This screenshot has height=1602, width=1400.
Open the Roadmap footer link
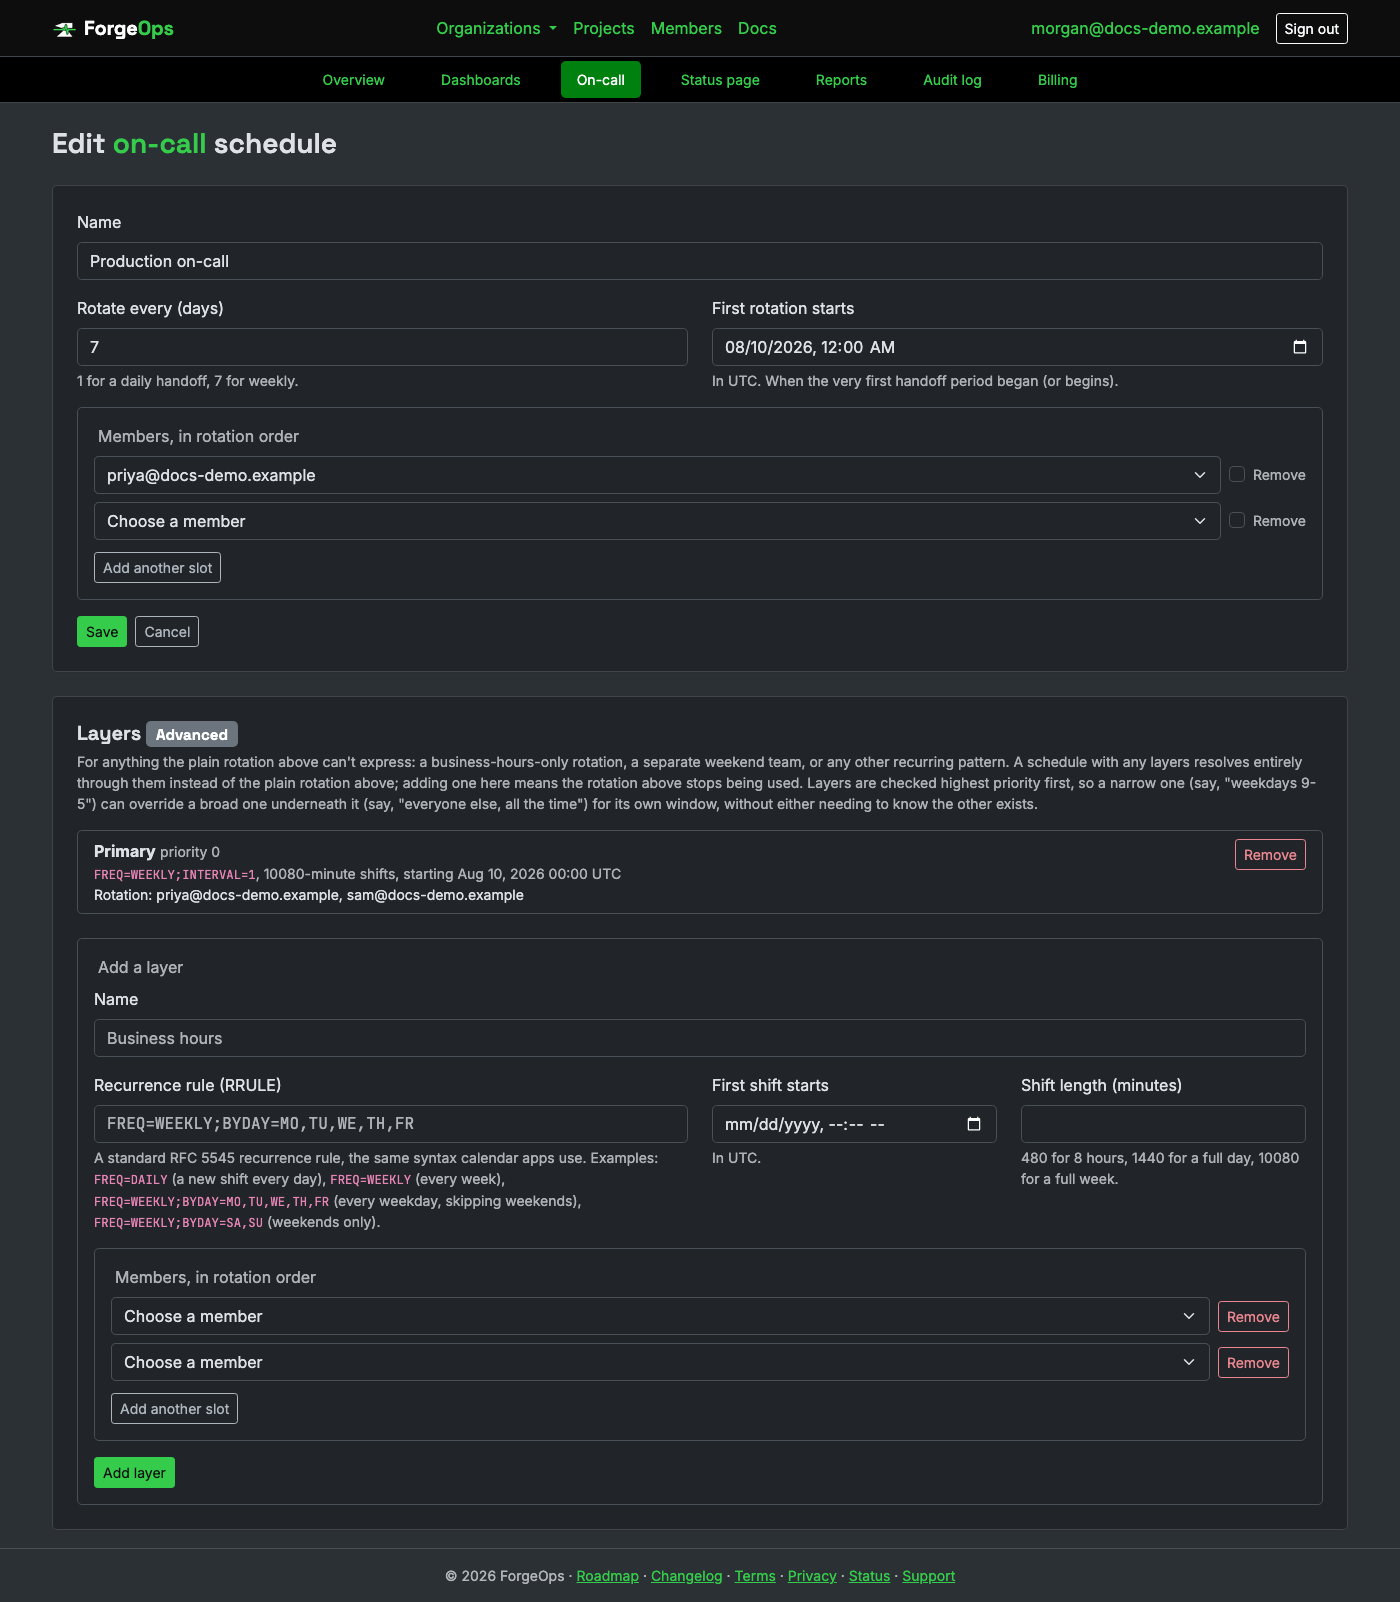(x=607, y=1576)
